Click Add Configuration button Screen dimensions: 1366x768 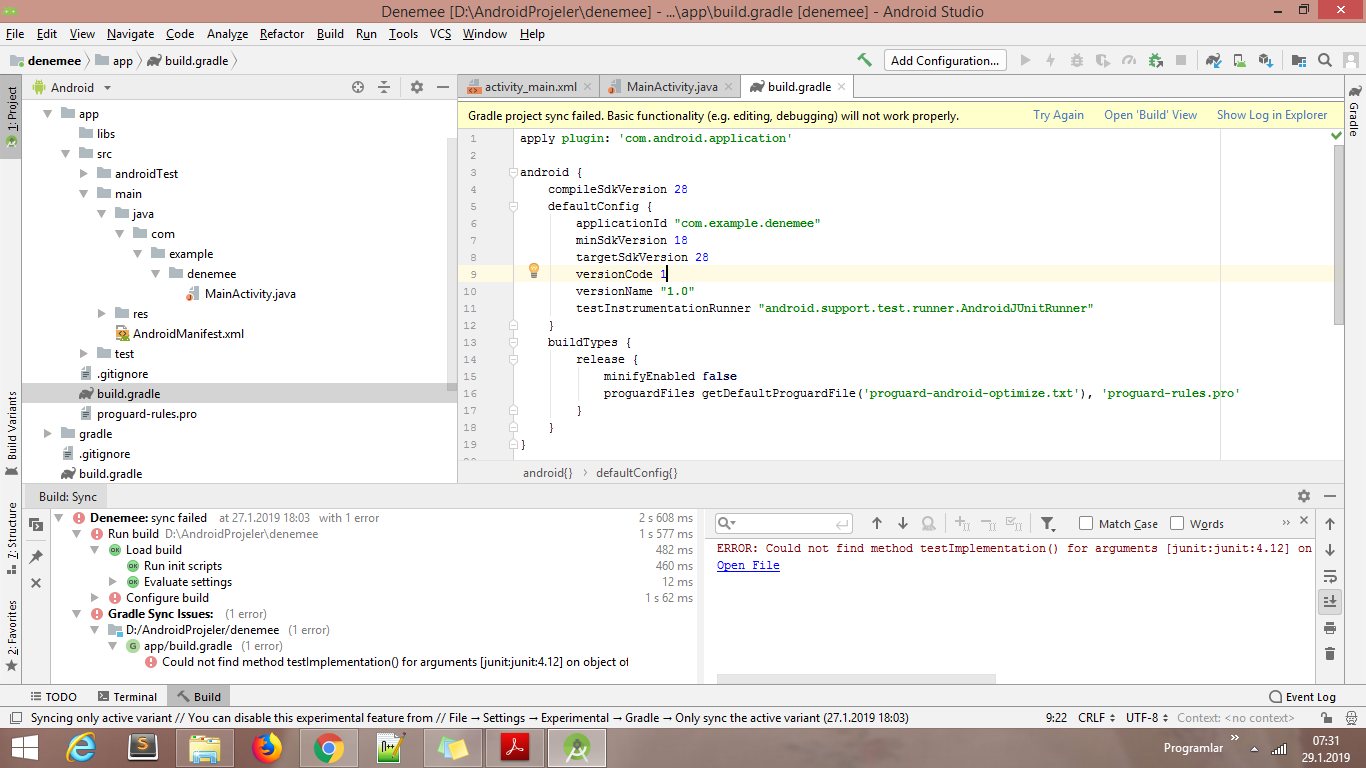(x=944, y=60)
